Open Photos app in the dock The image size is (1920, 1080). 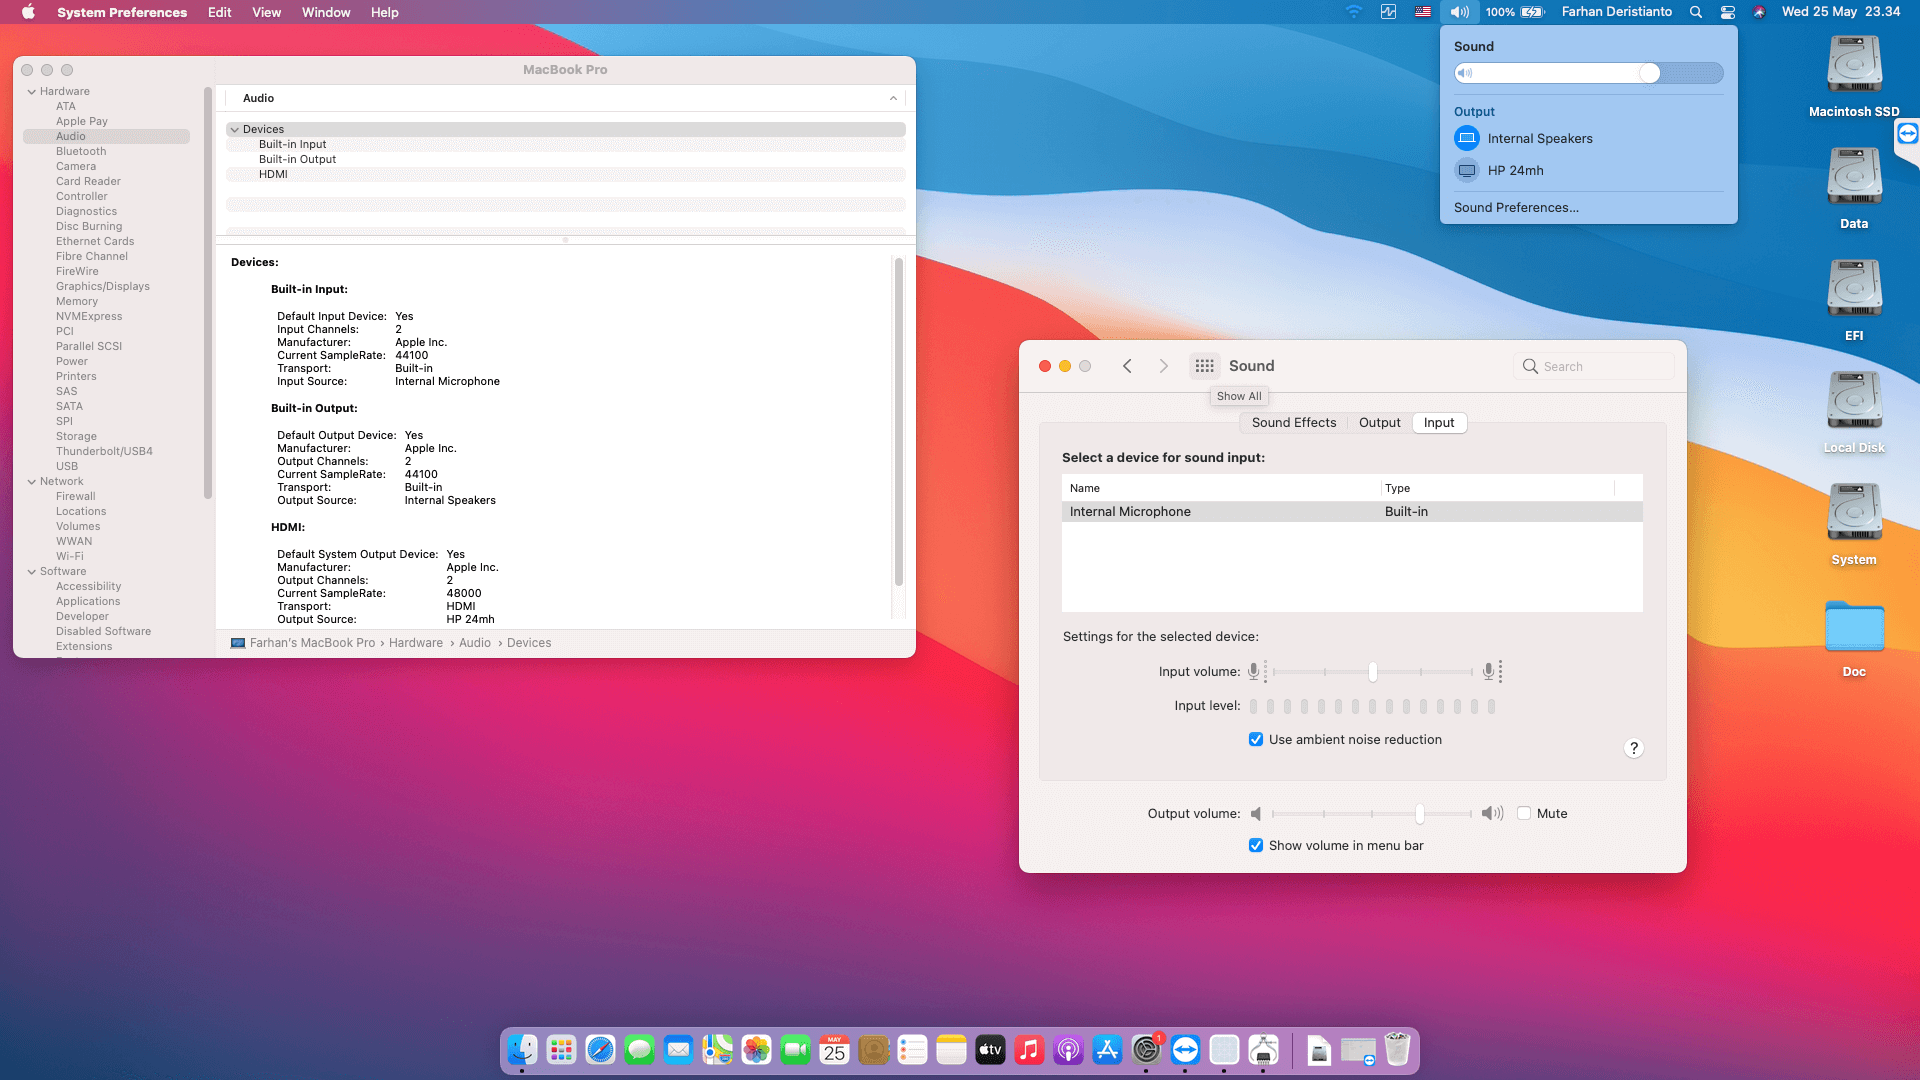[756, 1050]
